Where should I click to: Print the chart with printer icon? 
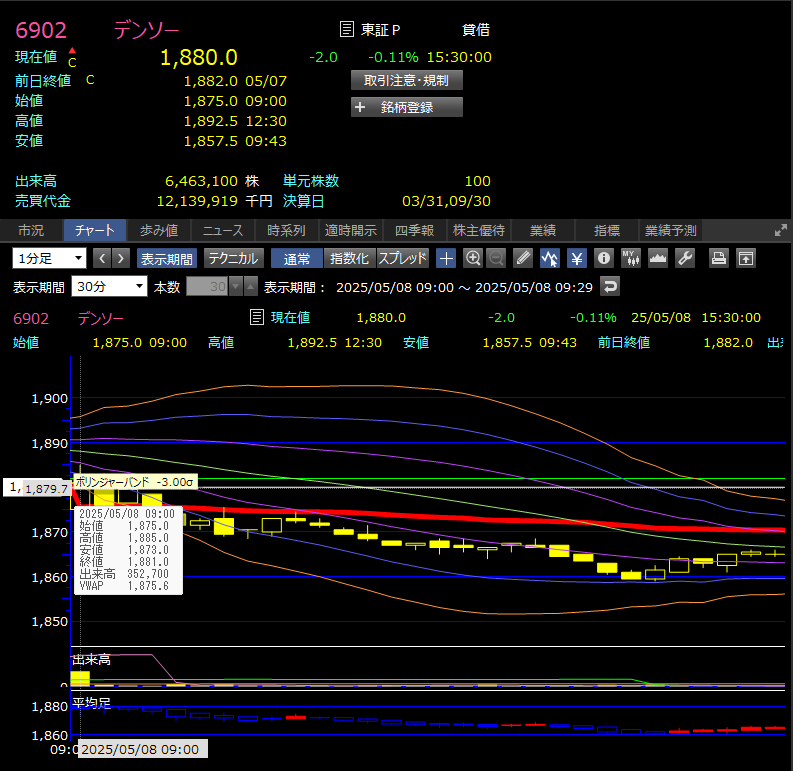719,259
